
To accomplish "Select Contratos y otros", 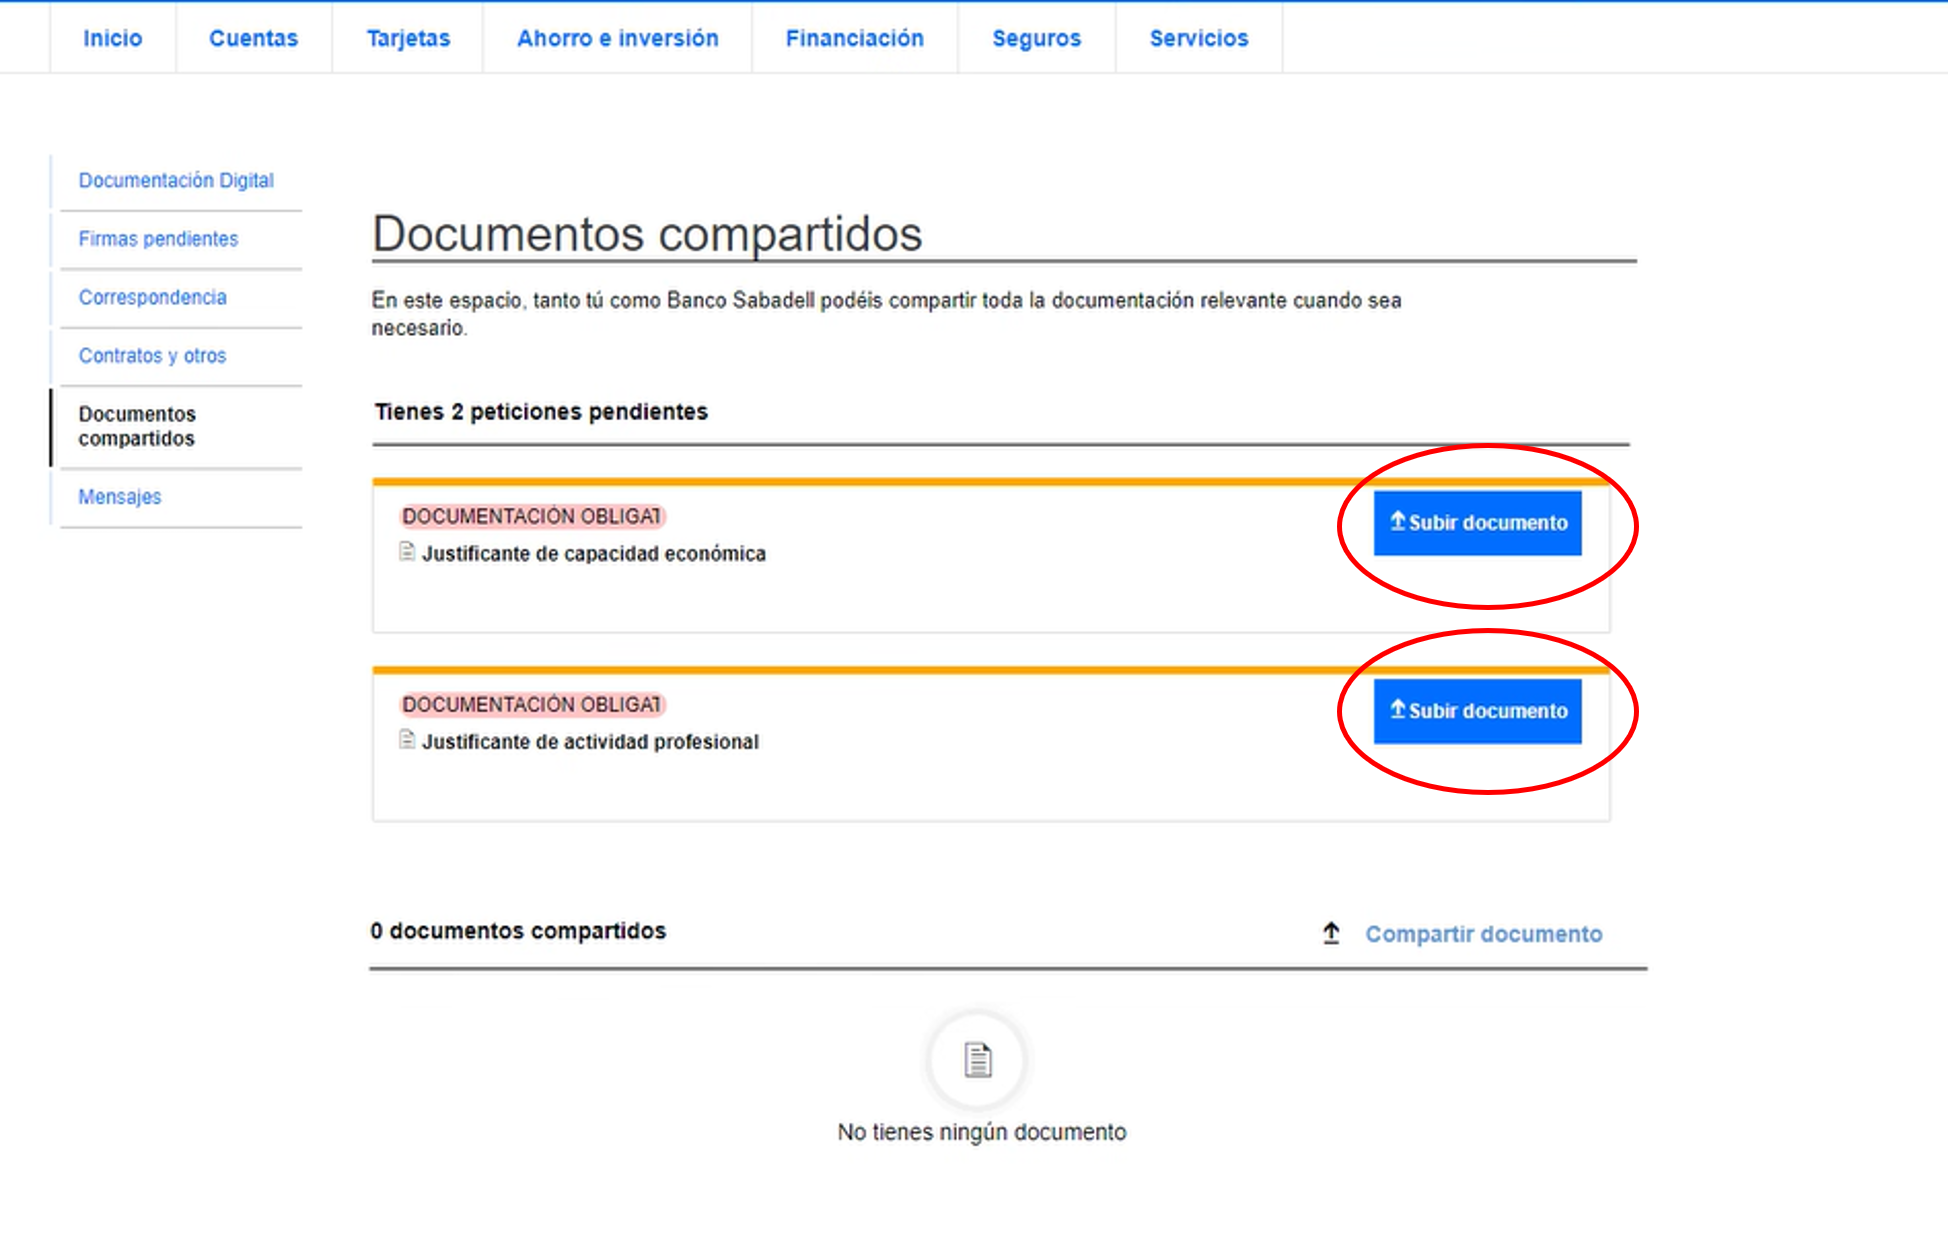I will [152, 355].
